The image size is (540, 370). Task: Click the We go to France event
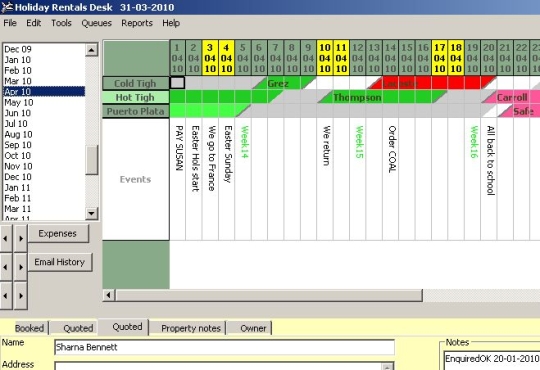click(211, 158)
